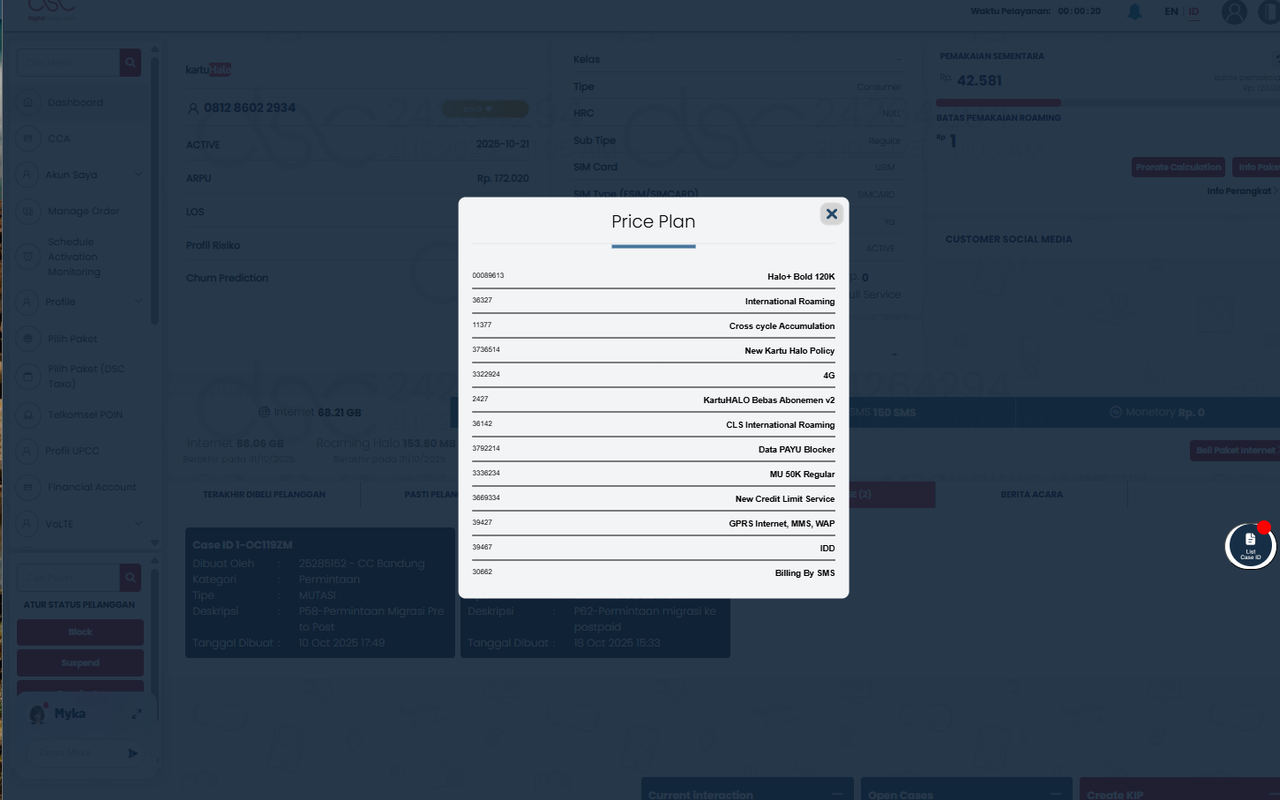The width and height of the screenshot is (1280, 800).
Task: Select the 4G price plan row
Action: (653, 375)
